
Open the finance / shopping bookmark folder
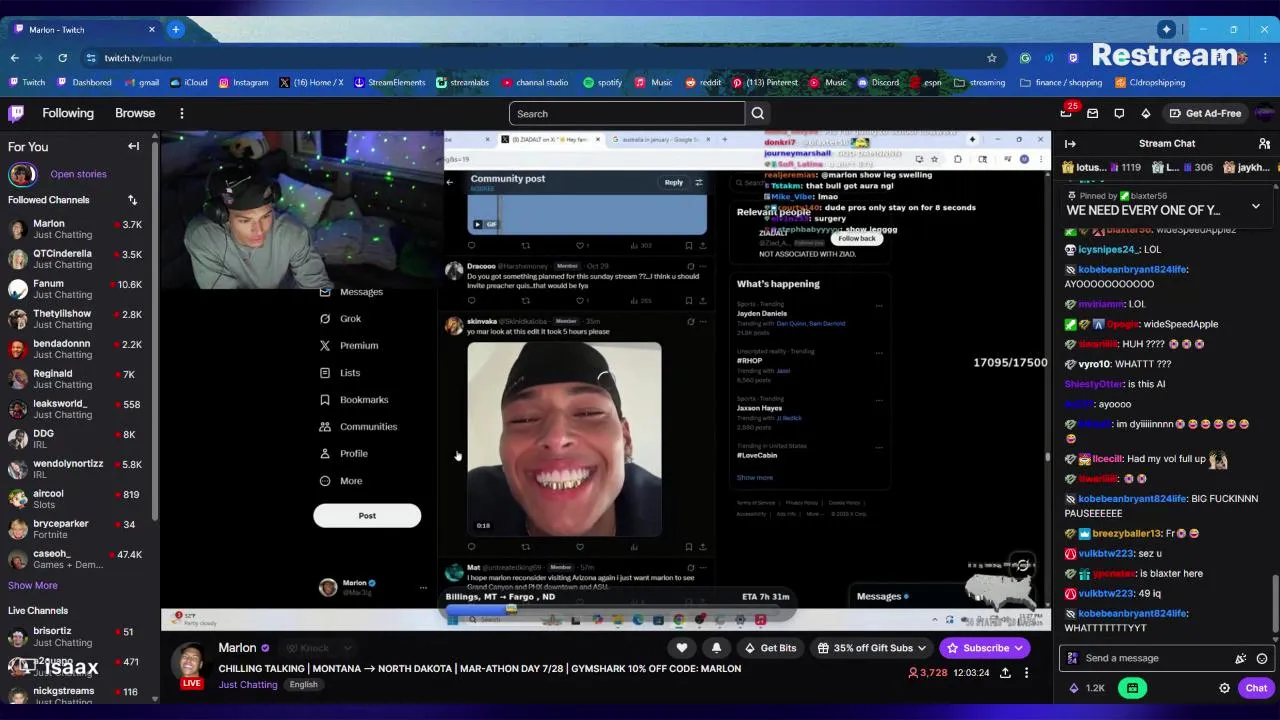(1060, 82)
